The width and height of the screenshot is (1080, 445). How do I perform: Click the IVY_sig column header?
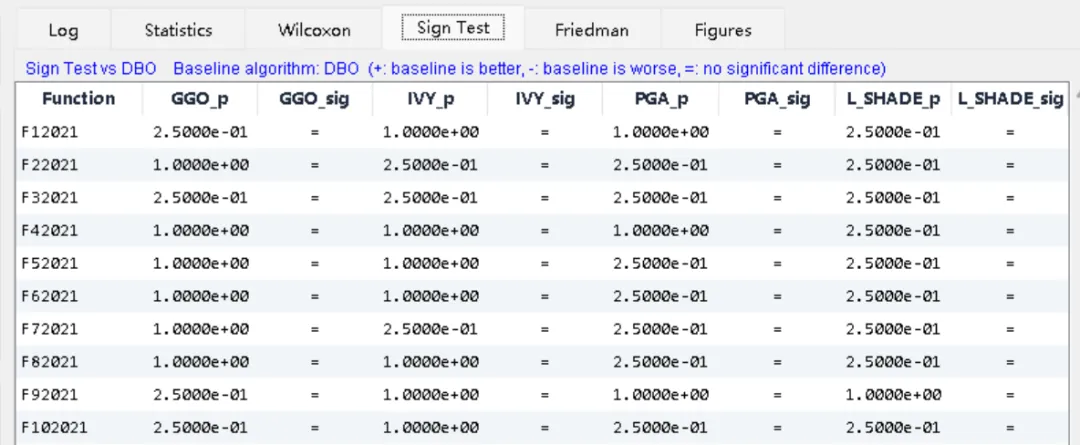[545, 99]
